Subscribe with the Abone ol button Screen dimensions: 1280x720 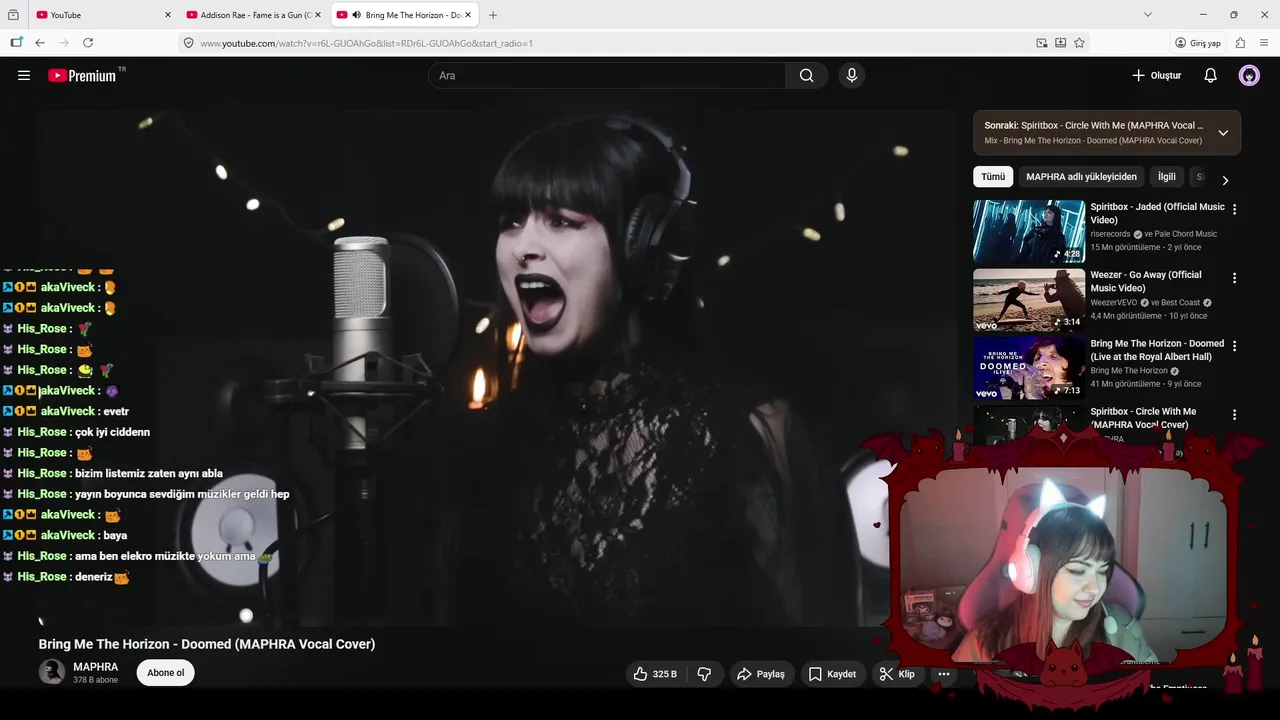[x=166, y=673]
